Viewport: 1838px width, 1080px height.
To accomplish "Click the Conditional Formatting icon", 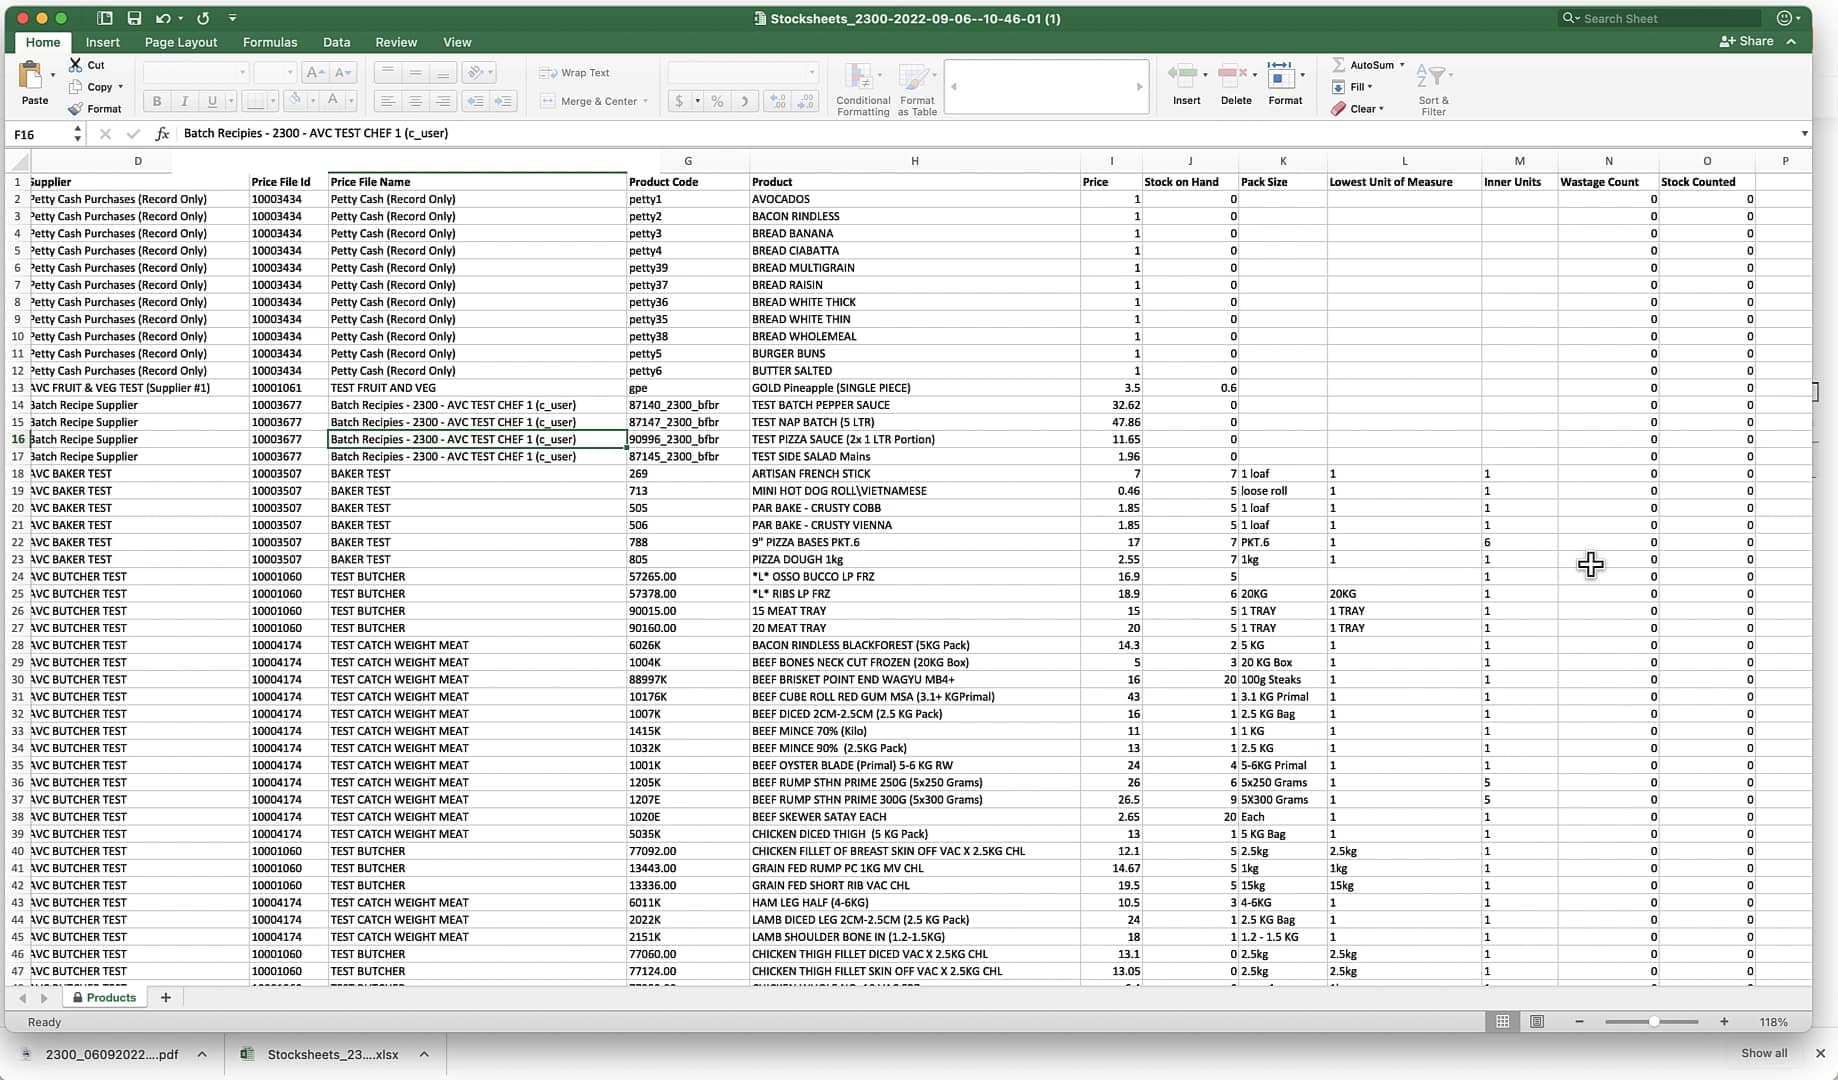I will [858, 78].
